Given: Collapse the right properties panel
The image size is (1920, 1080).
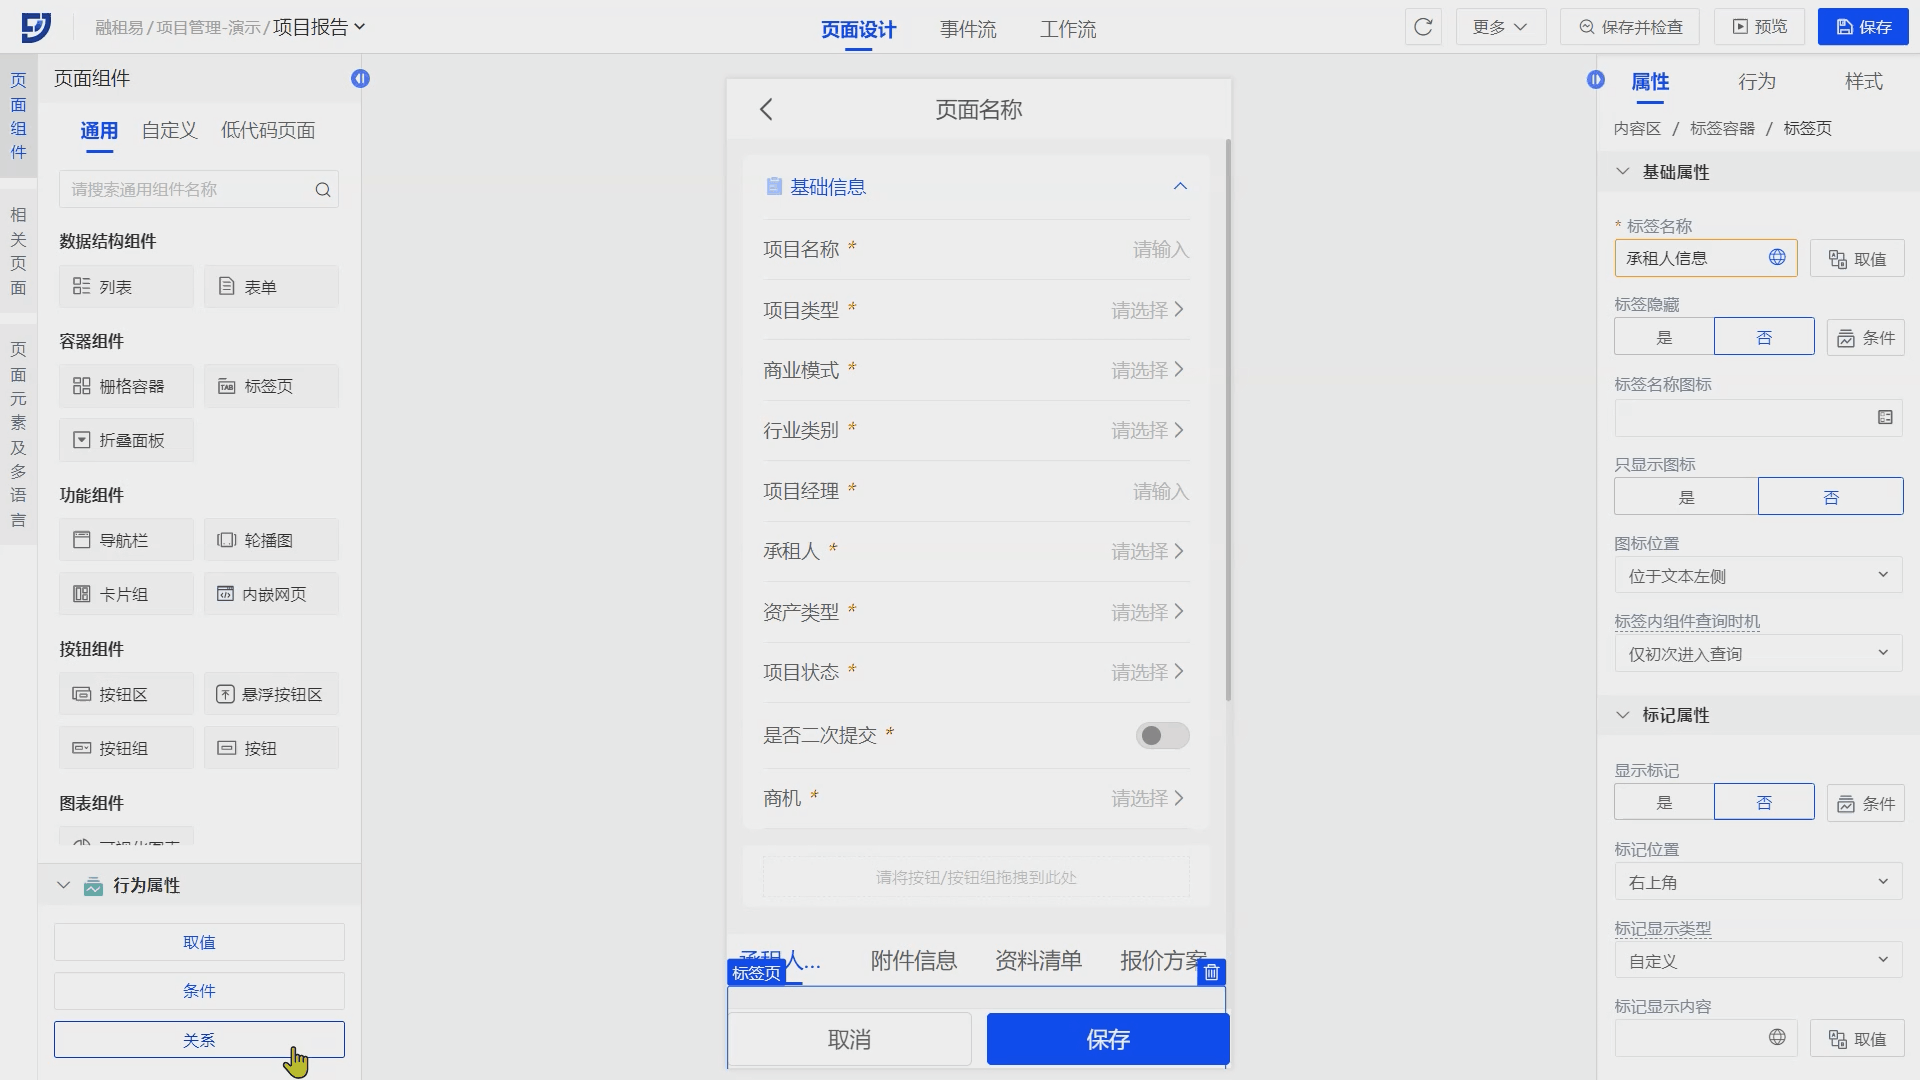Looking at the screenshot, I should point(1595,80).
